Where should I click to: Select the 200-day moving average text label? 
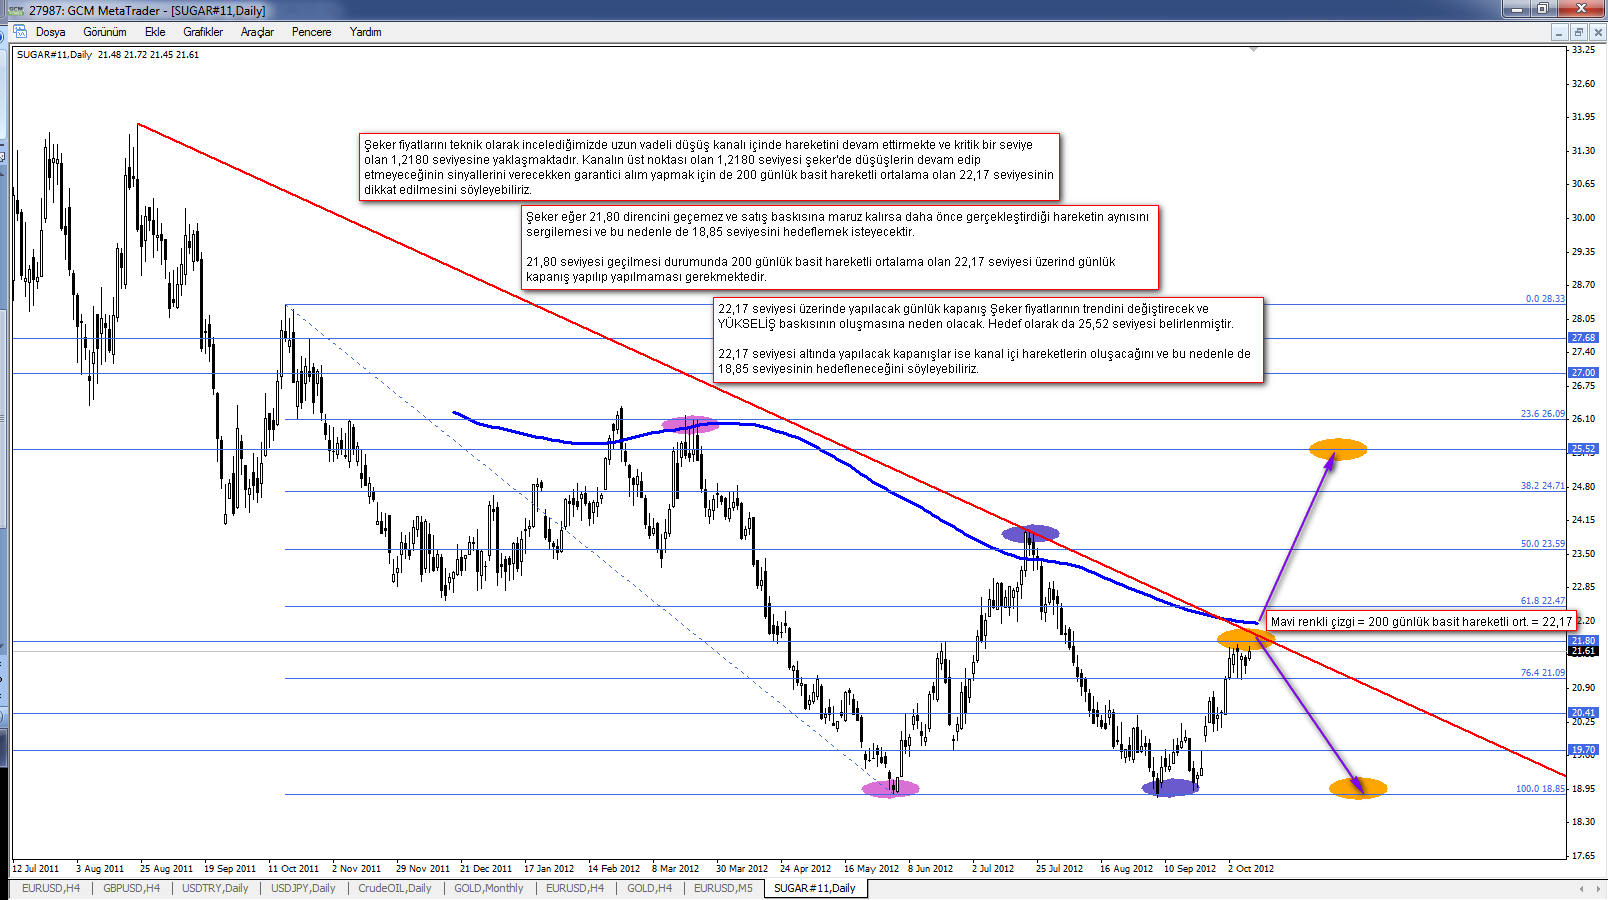coord(1421,621)
